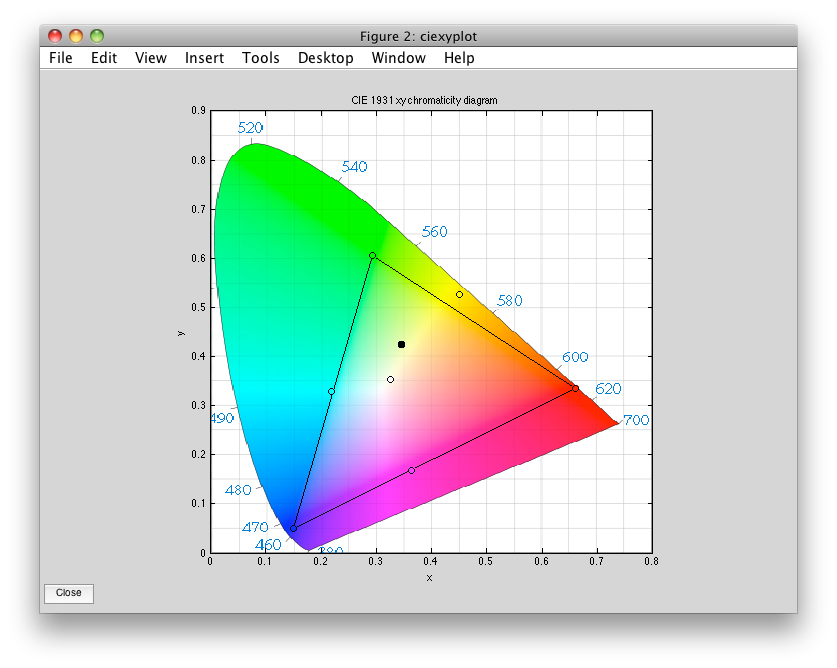Select the red primary vertex of the triangle

575,389
